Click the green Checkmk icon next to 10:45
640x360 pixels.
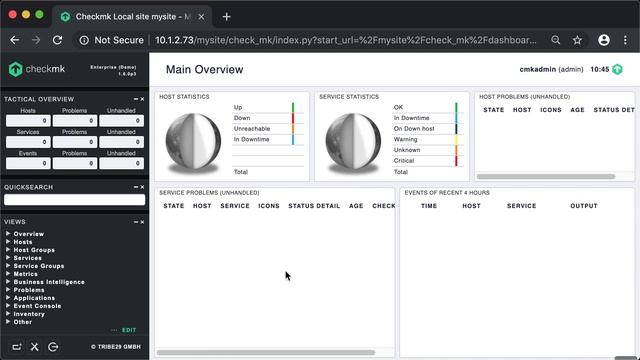617,69
